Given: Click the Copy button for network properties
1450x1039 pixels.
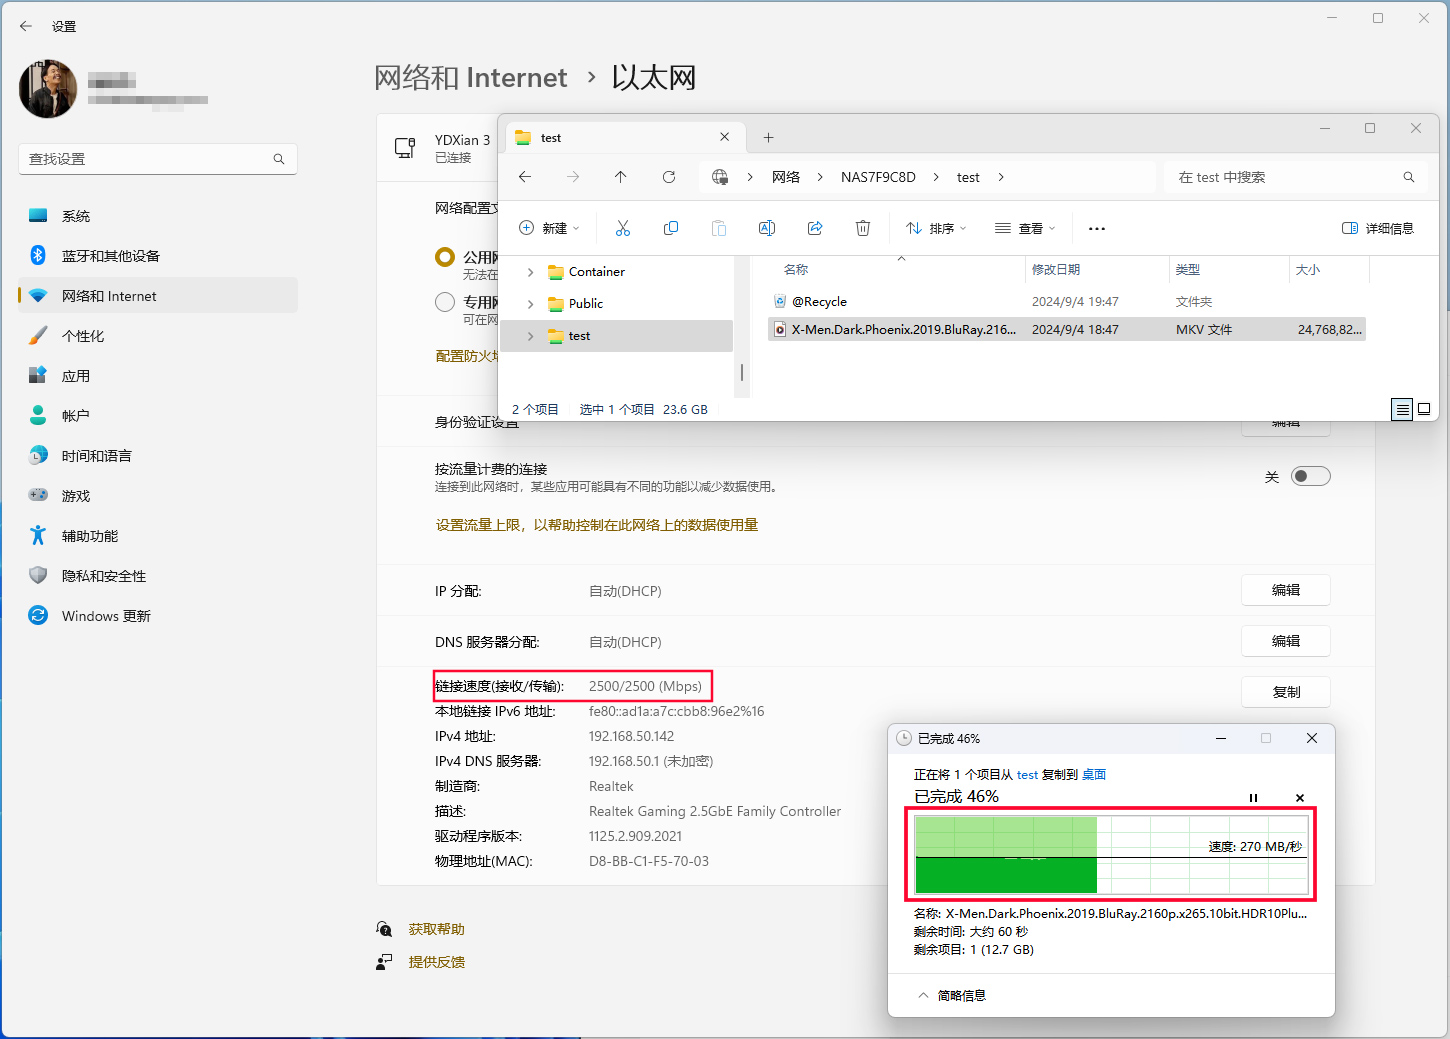Looking at the screenshot, I should tap(1285, 692).
